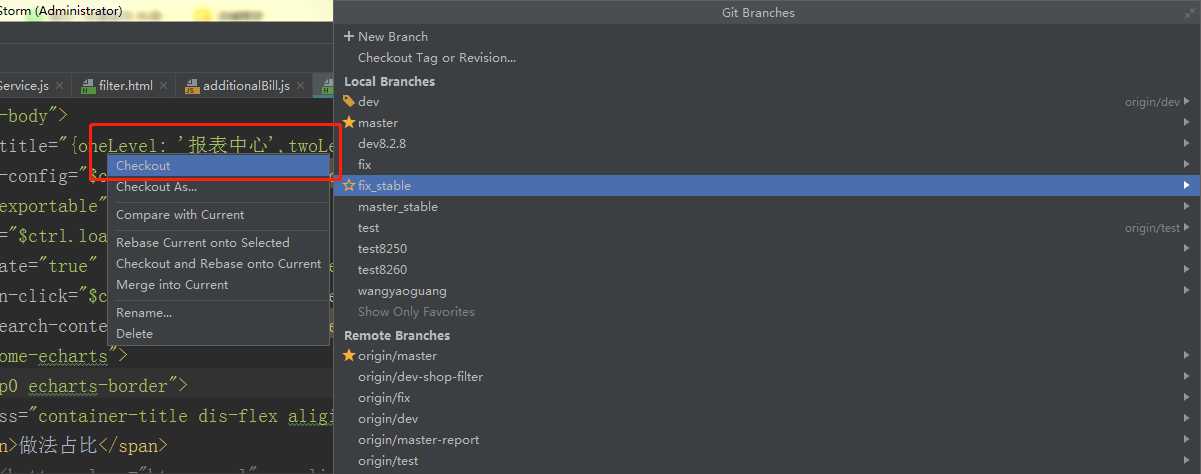Expand submenu arrow for test branch

pos(1187,227)
